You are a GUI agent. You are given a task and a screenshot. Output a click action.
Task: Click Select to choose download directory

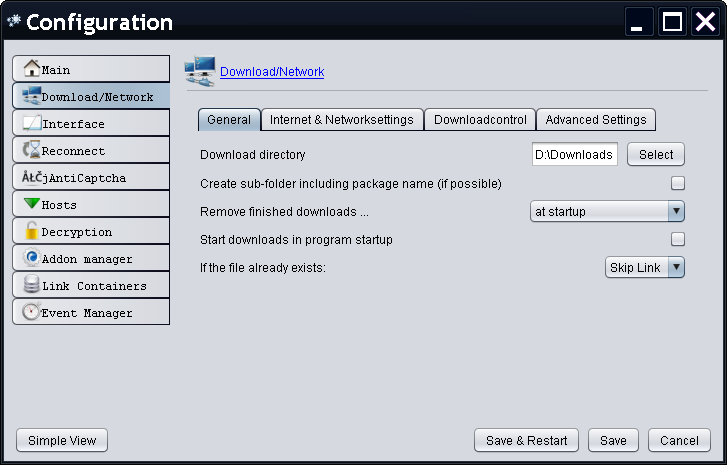coord(656,155)
